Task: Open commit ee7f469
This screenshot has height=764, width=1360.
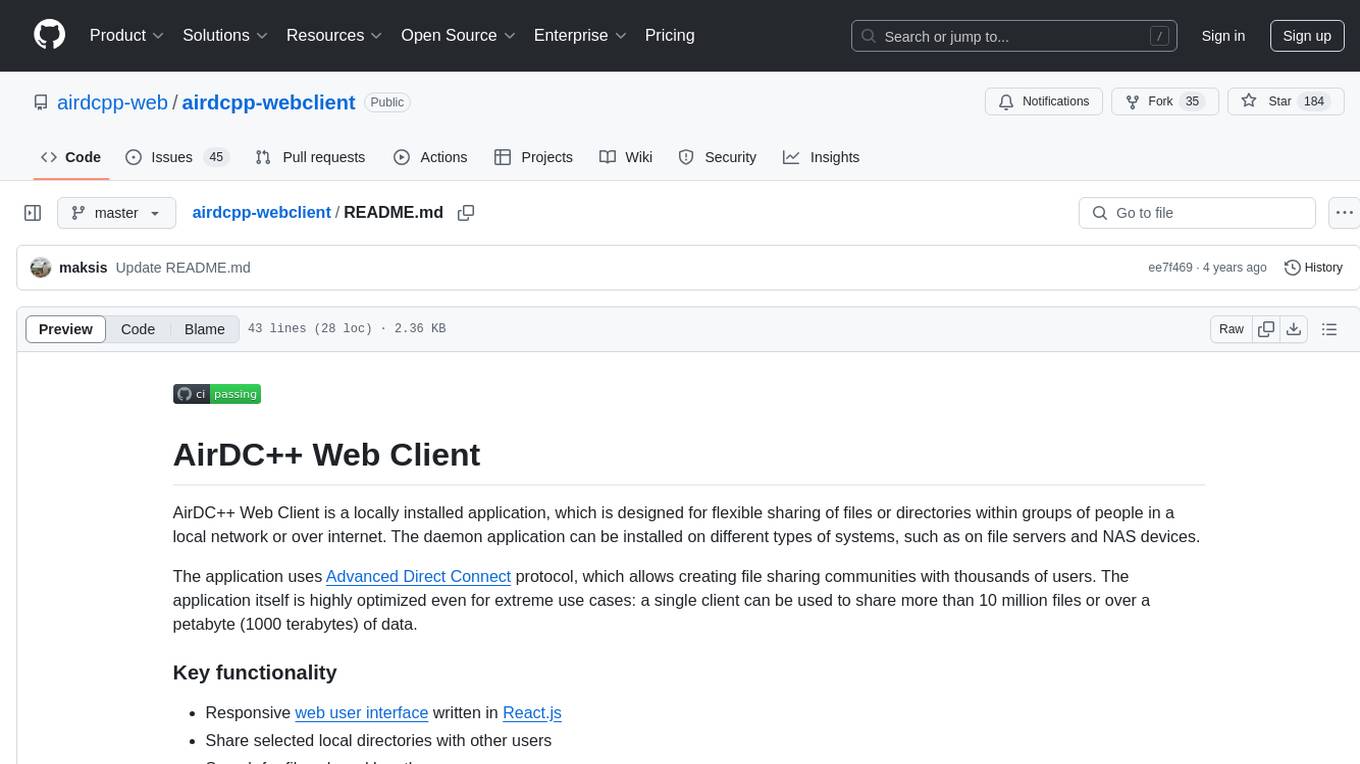Action: point(1170,267)
